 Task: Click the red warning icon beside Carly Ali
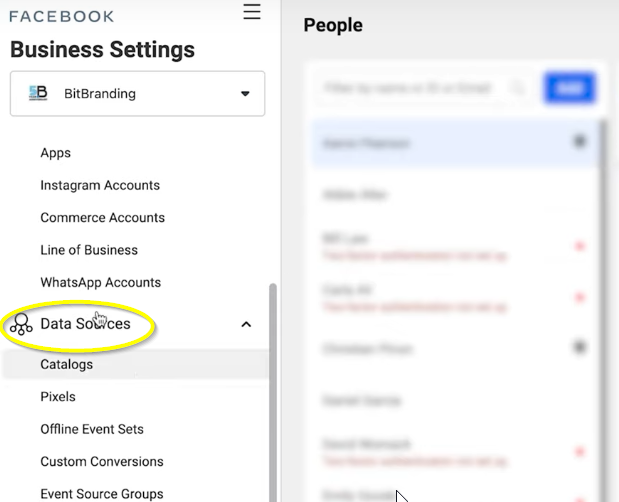580,297
